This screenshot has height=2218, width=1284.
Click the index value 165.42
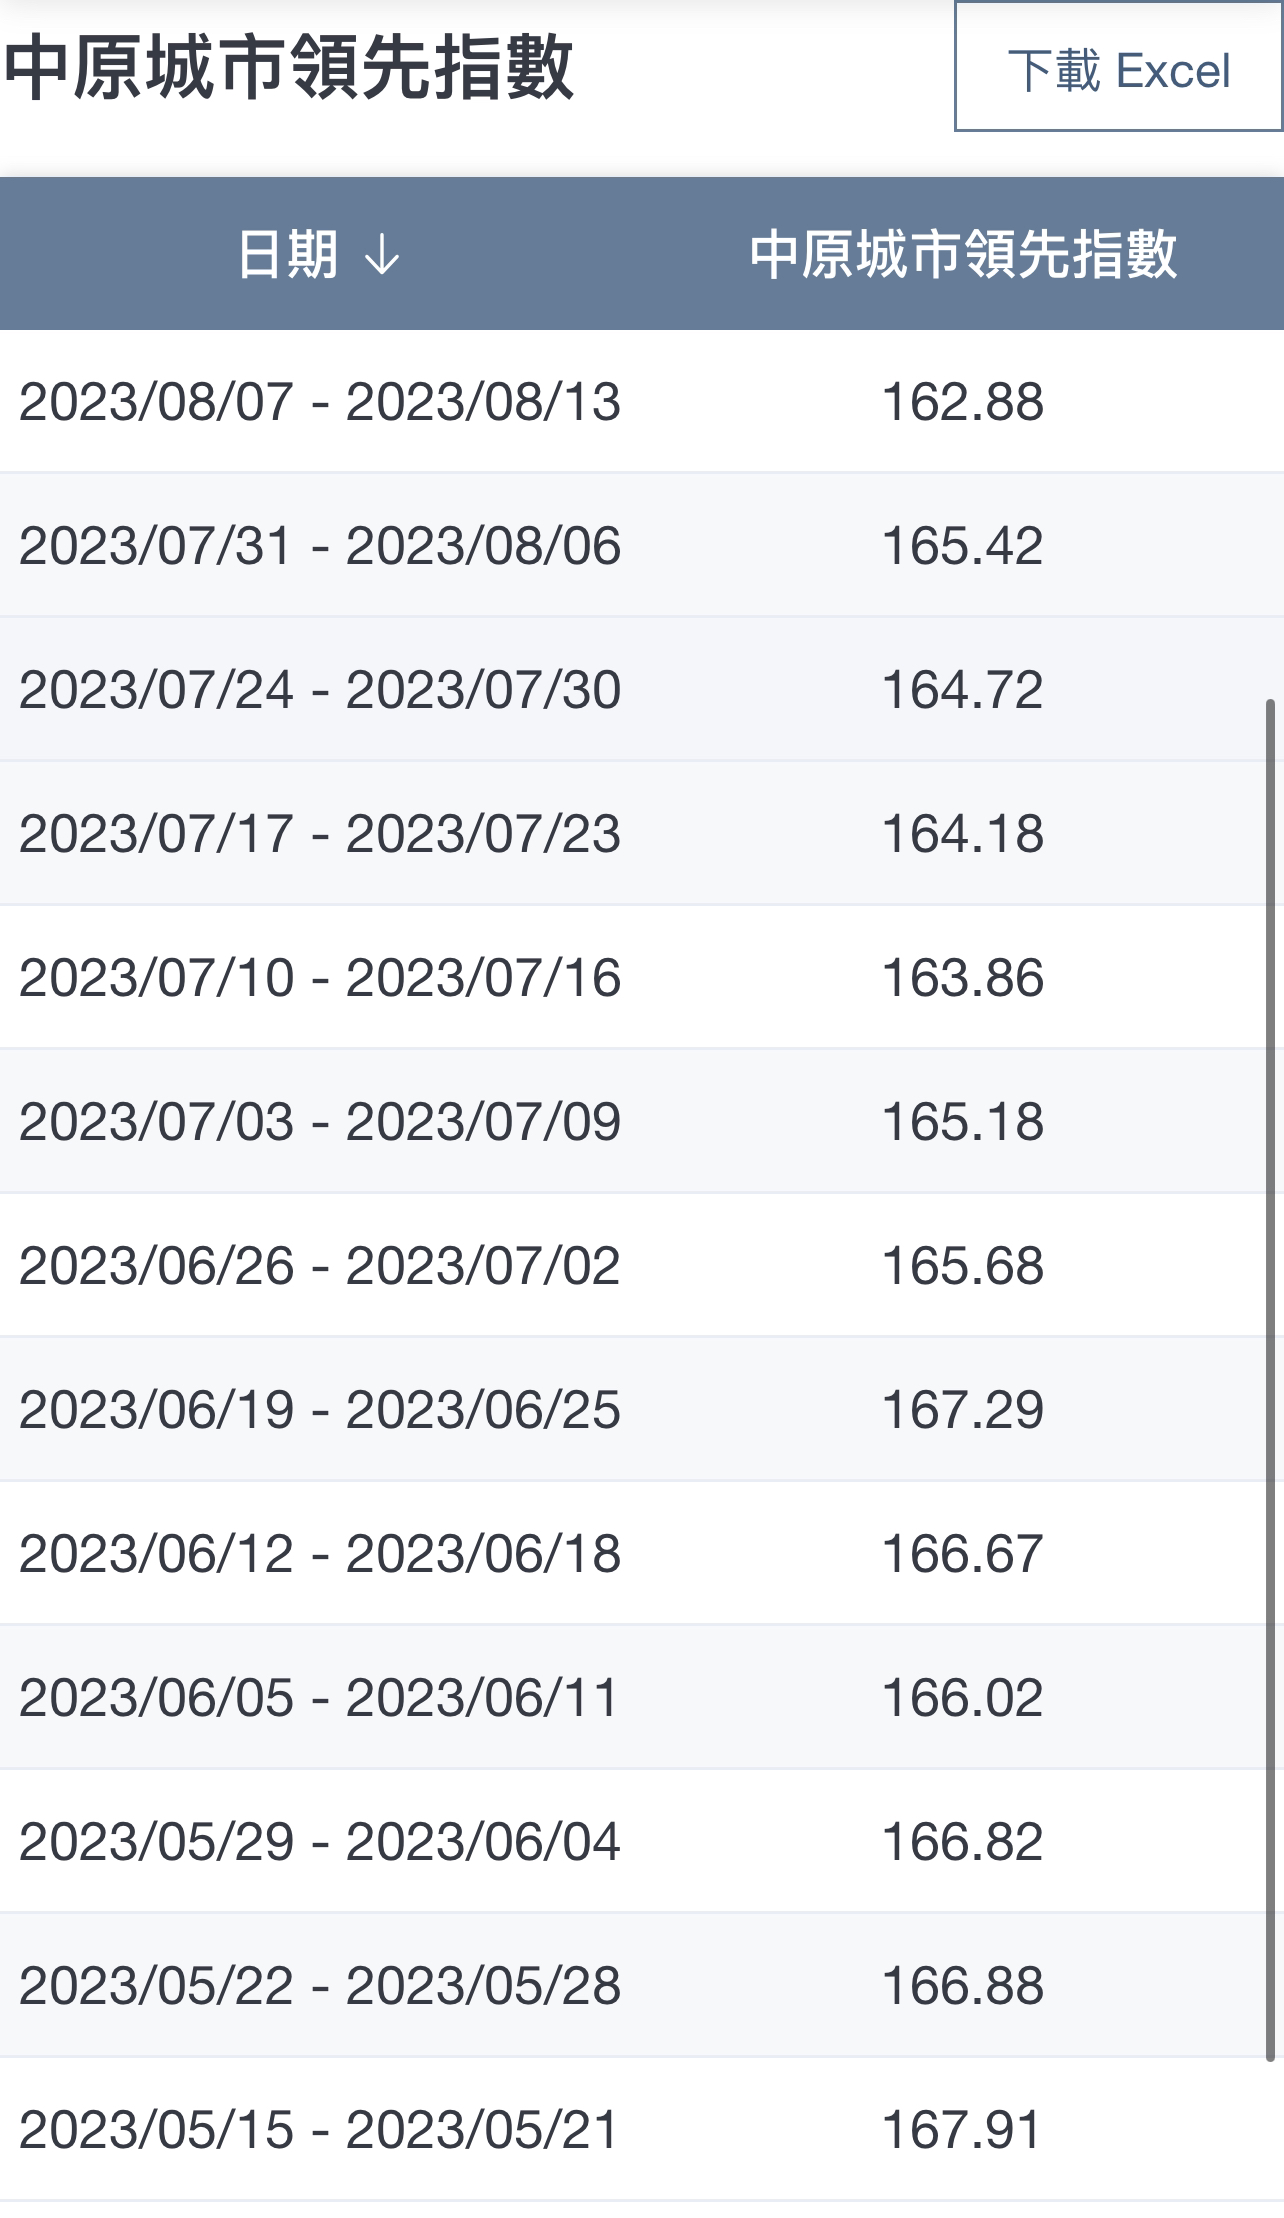[x=962, y=546]
